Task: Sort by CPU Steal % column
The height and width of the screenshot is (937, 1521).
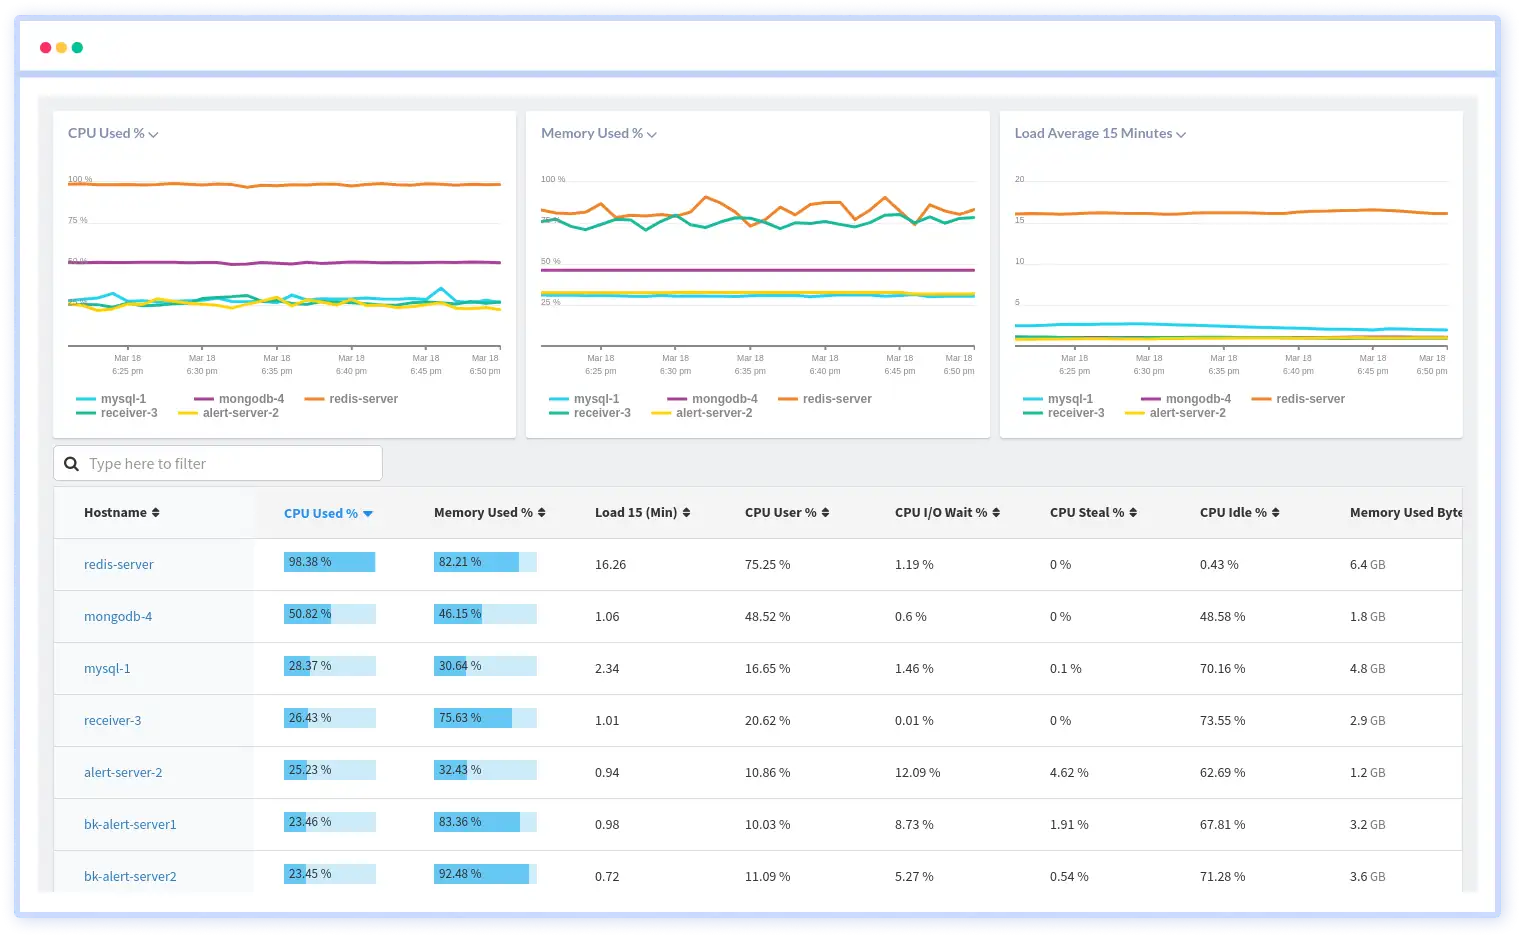Action: tap(1093, 512)
